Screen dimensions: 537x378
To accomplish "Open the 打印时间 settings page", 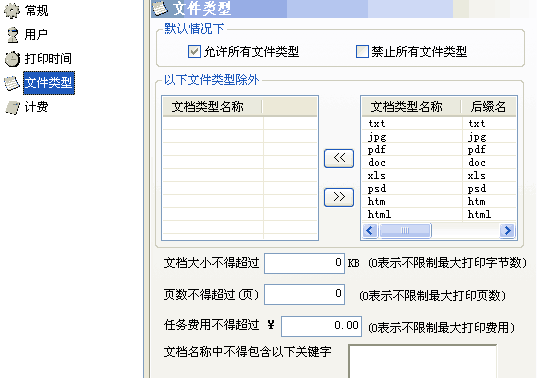I will 48,59.
